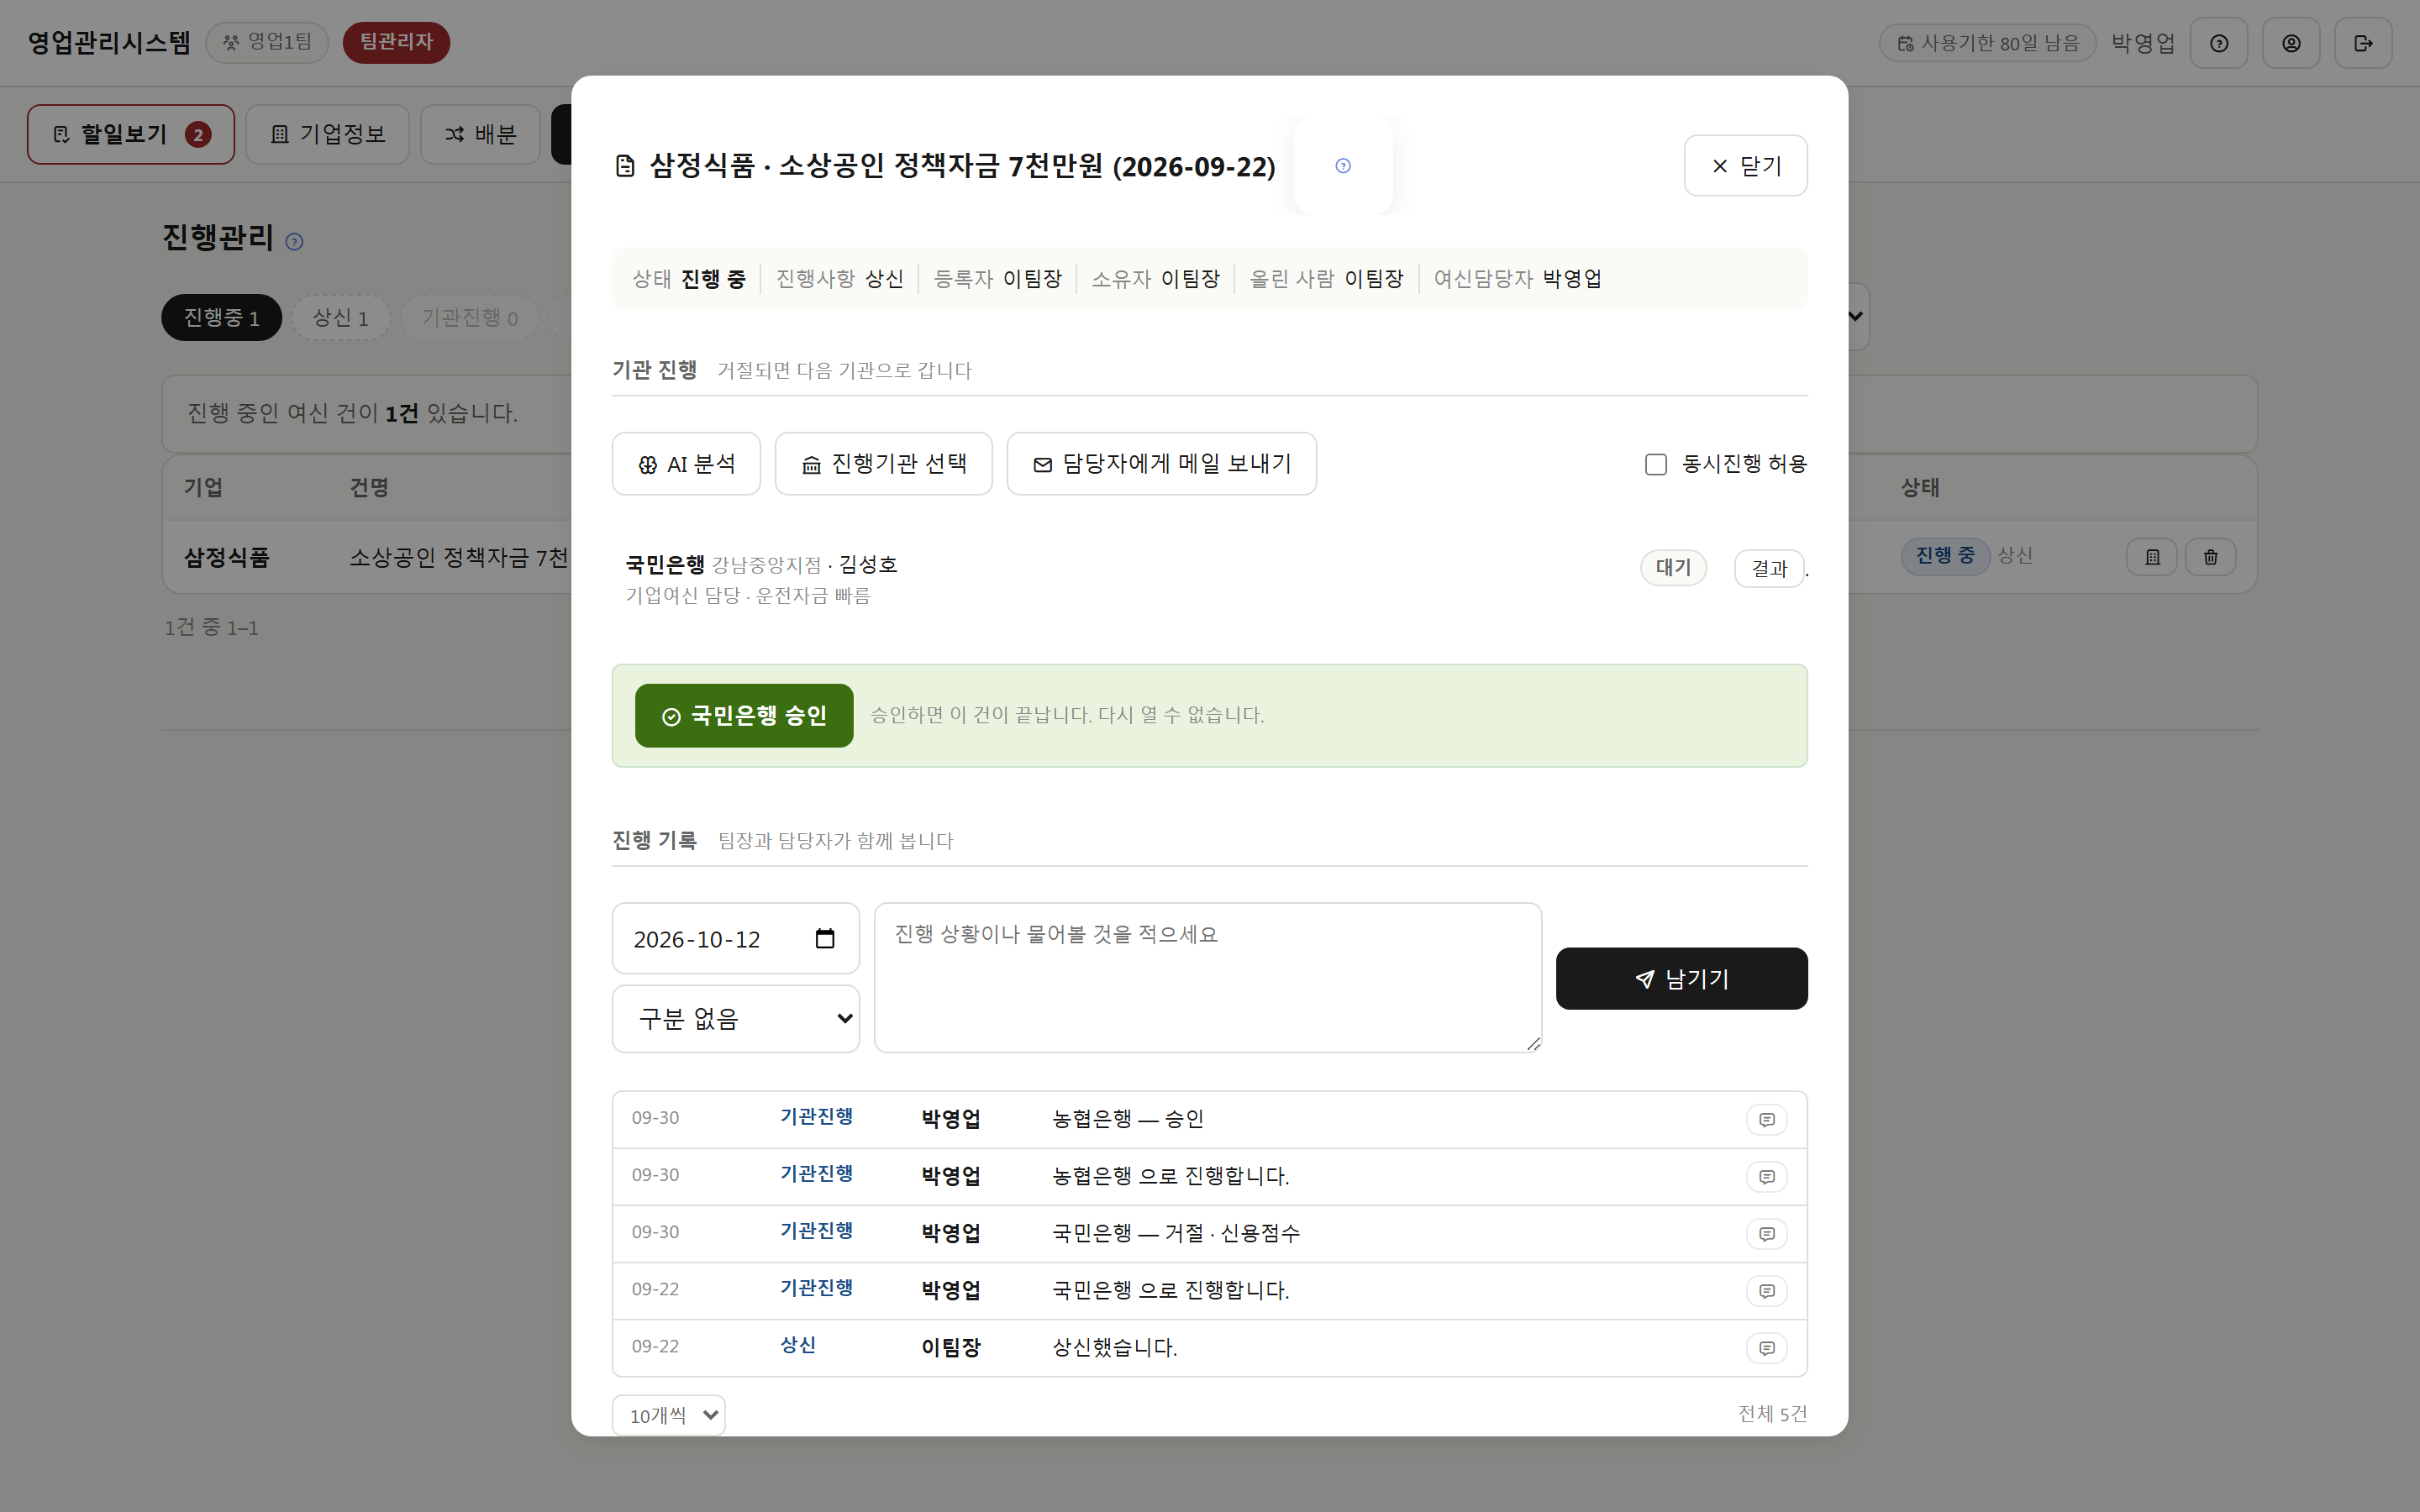Enable the 동시진행 허용 checkbox

click(x=1656, y=464)
